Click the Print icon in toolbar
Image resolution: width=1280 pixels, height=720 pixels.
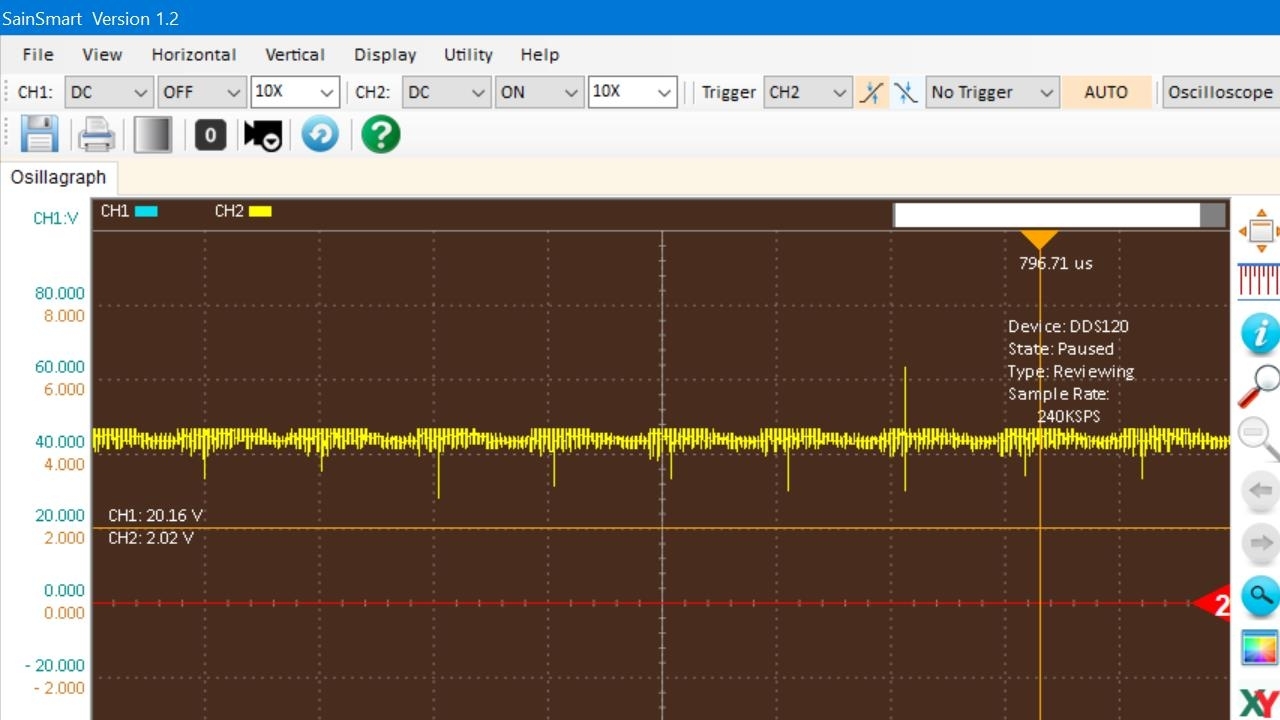[96, 134]
